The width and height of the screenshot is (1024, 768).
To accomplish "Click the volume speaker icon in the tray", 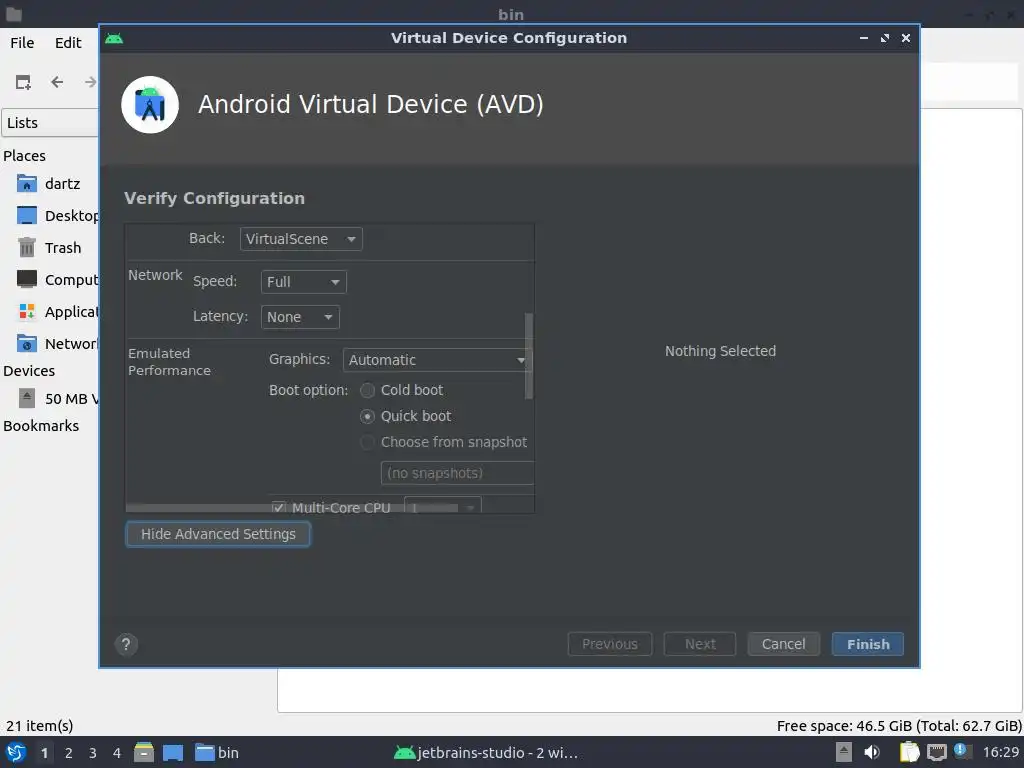I will [x=872, y=752].
